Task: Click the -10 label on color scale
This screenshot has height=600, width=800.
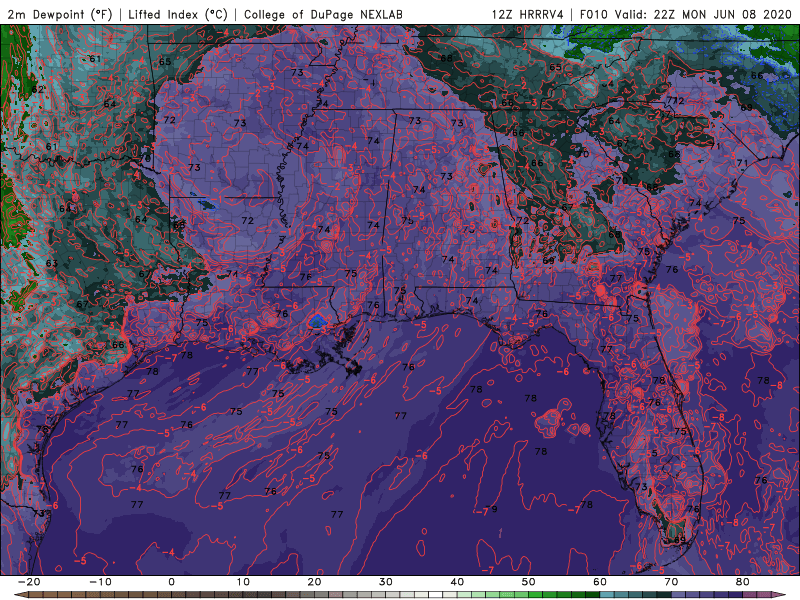Action: coord(100,582)
